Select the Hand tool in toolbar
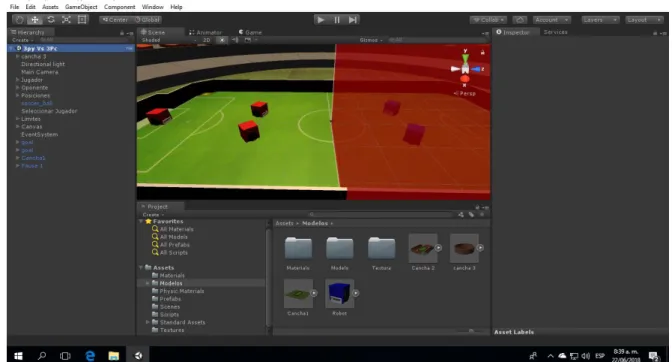 (18, 20)
